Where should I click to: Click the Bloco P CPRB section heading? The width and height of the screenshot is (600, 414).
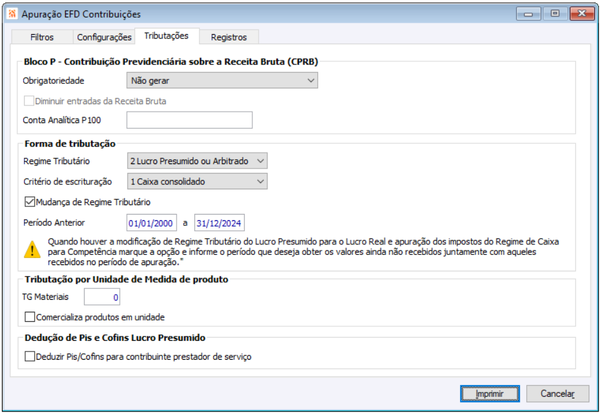click(171, 62)
